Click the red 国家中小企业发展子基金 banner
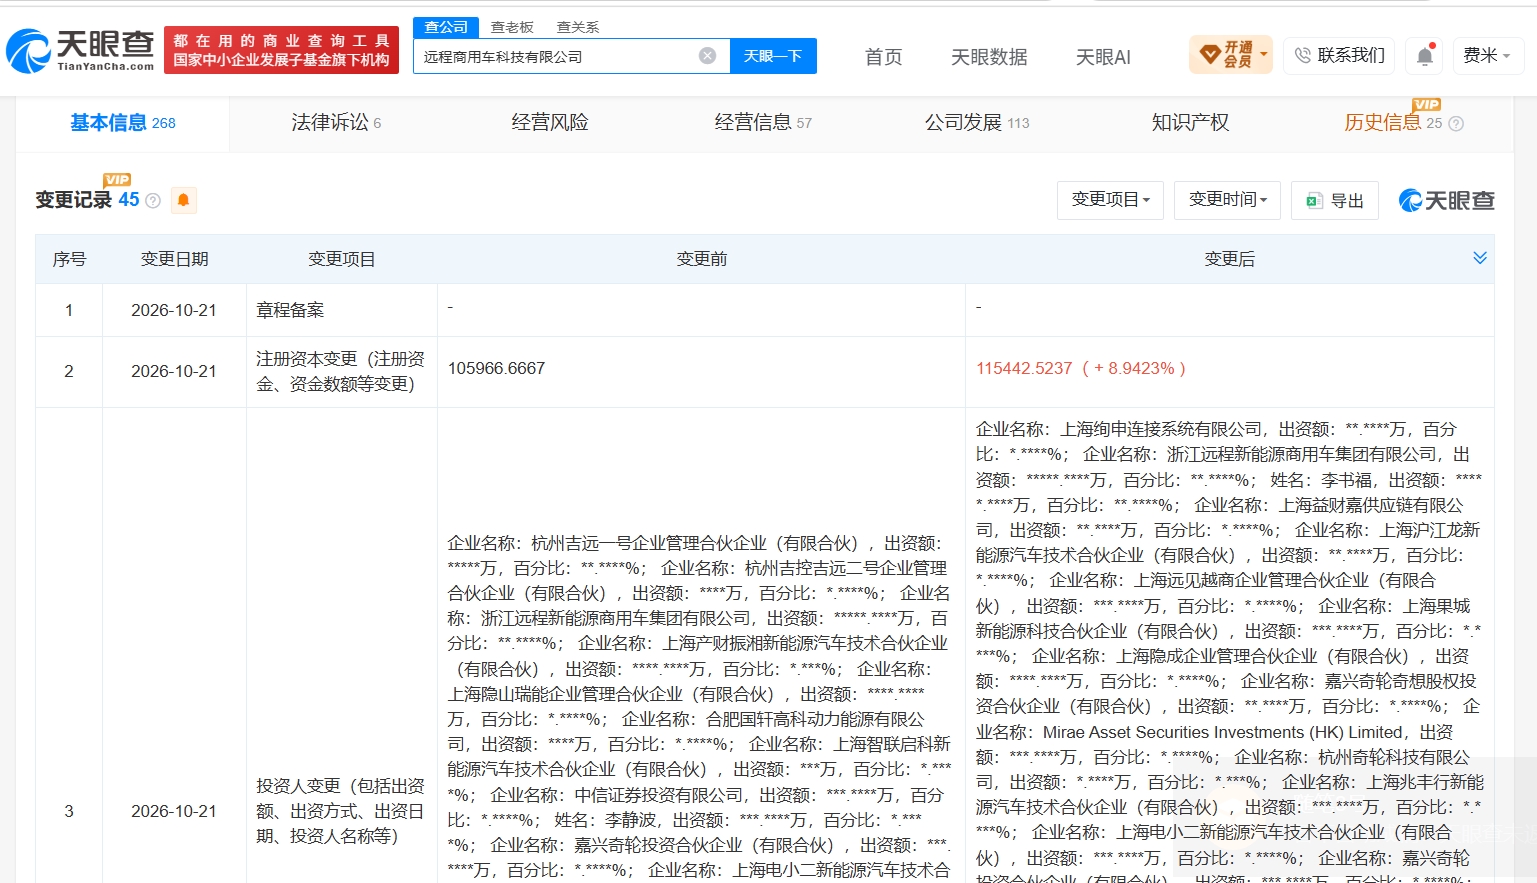 tap(281, 50)
